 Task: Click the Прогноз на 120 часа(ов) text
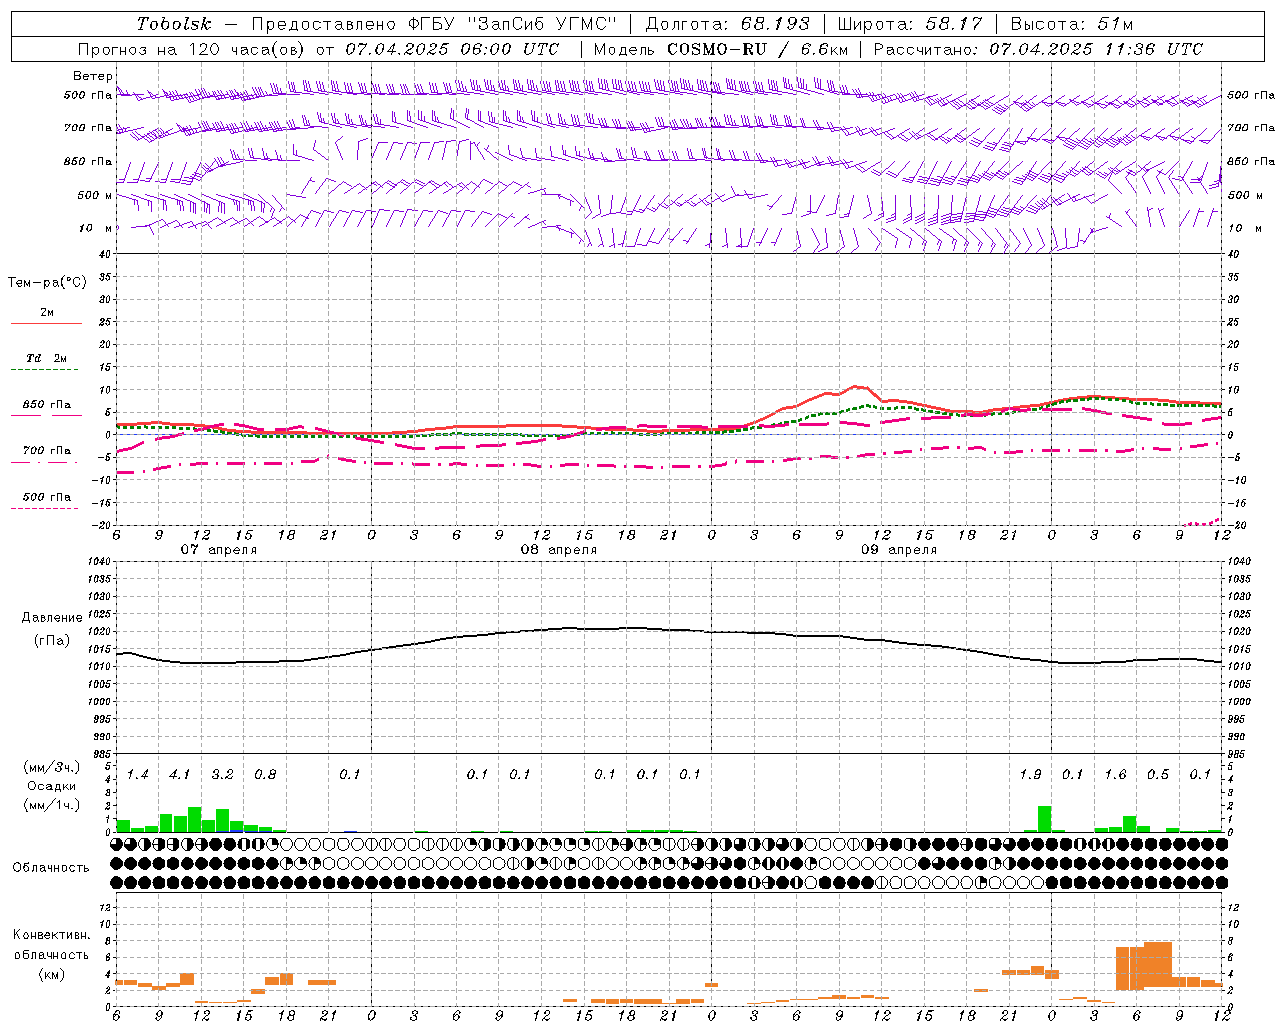(x=191, y=49)
